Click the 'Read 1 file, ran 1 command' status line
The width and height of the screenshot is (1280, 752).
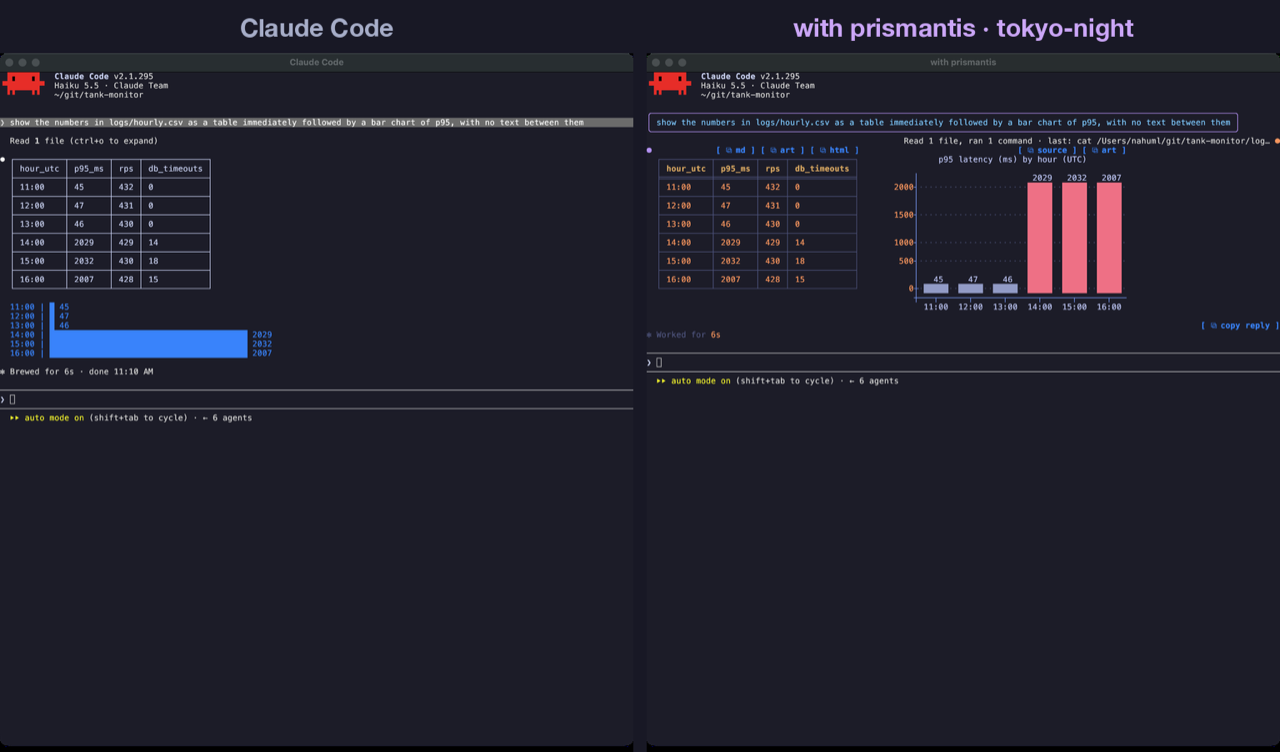(1087, 141)
